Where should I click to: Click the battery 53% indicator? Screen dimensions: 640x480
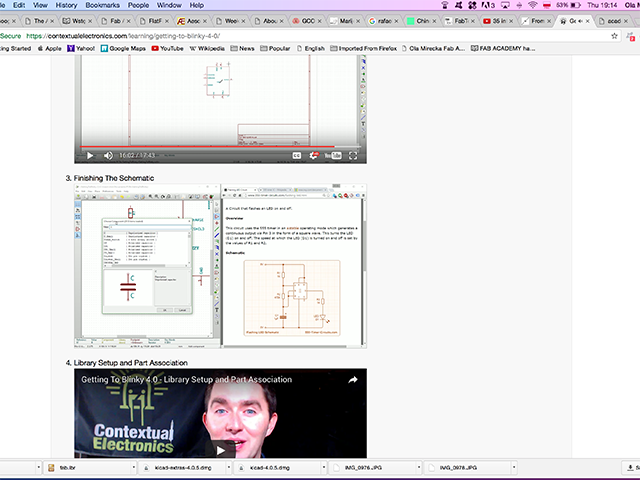click(x=568, y=5)
